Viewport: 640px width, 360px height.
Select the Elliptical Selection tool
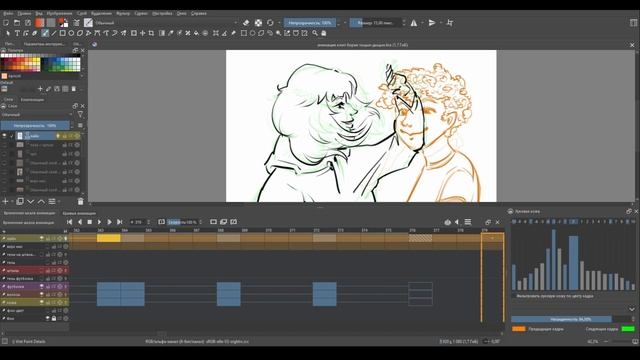click(252, 33)
